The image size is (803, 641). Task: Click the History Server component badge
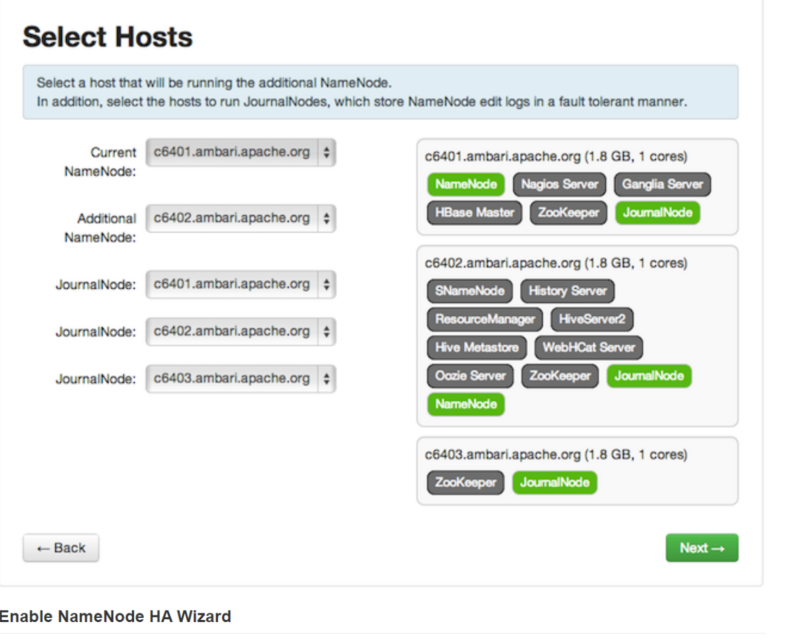click(567, 291)
